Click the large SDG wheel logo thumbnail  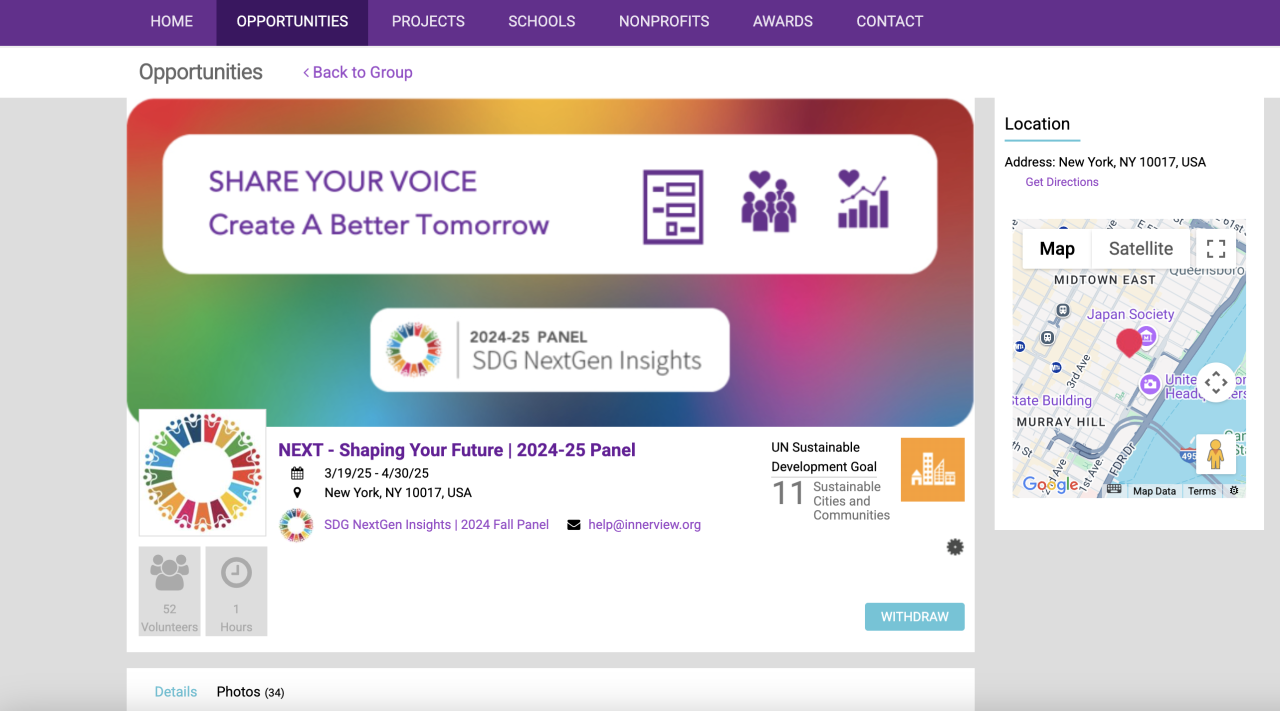(x=203, y=472)
